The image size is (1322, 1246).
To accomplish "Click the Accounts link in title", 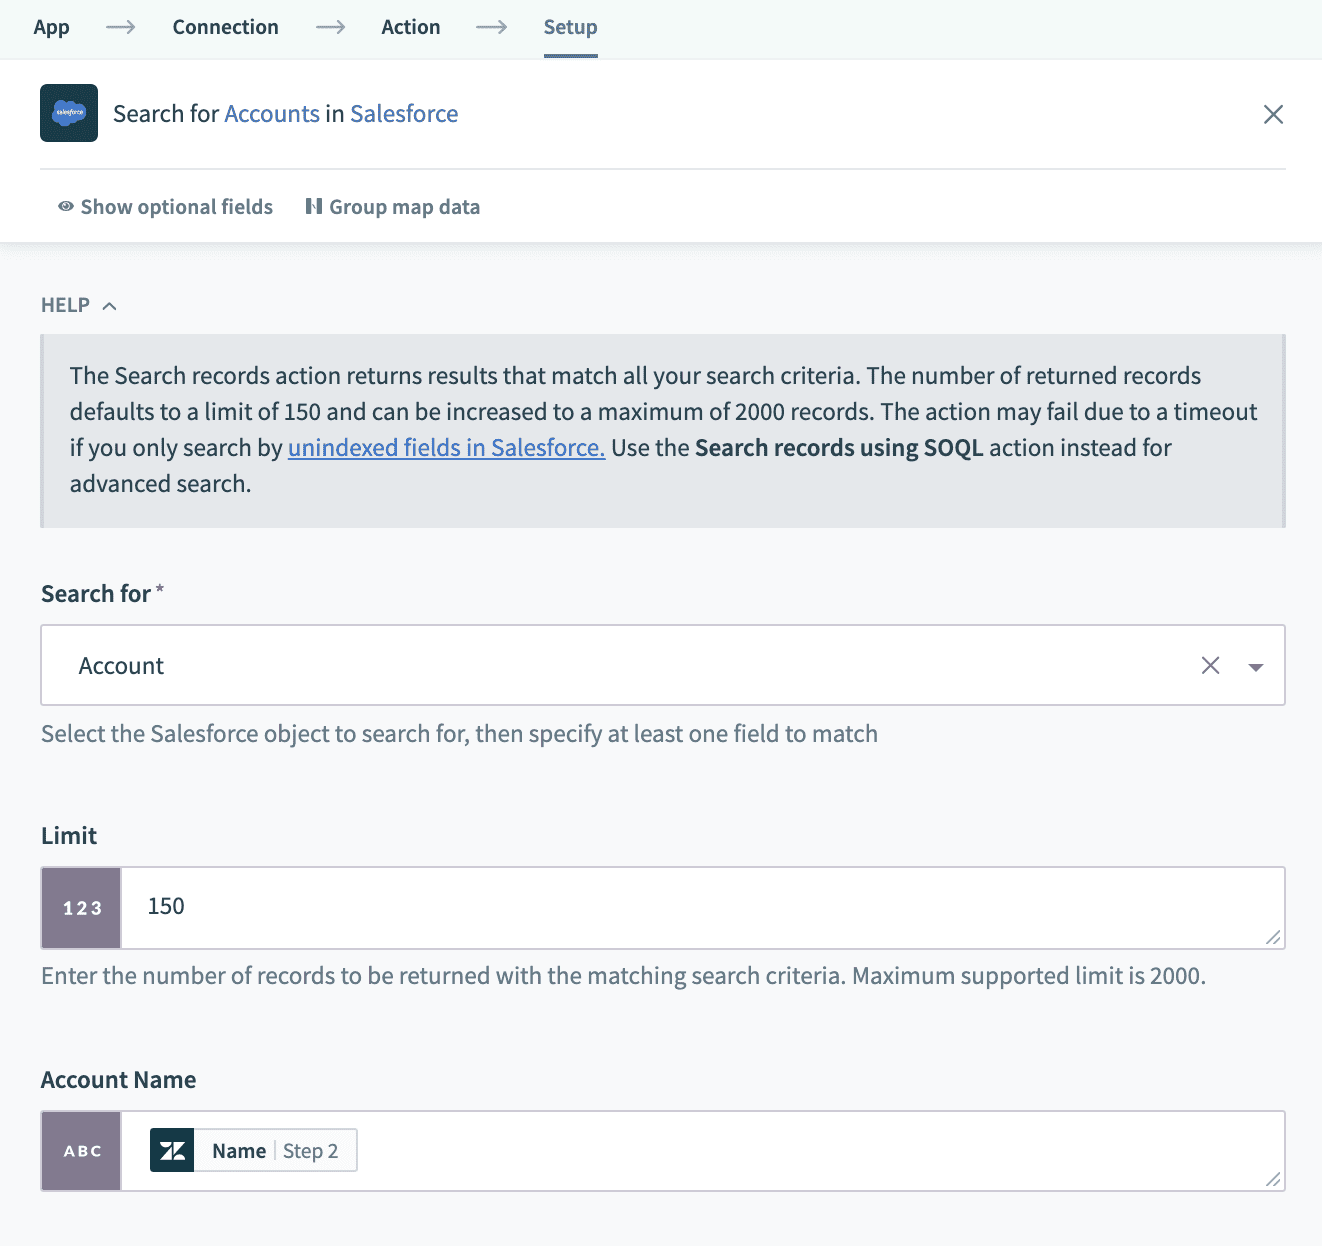I will coord(272,114).
